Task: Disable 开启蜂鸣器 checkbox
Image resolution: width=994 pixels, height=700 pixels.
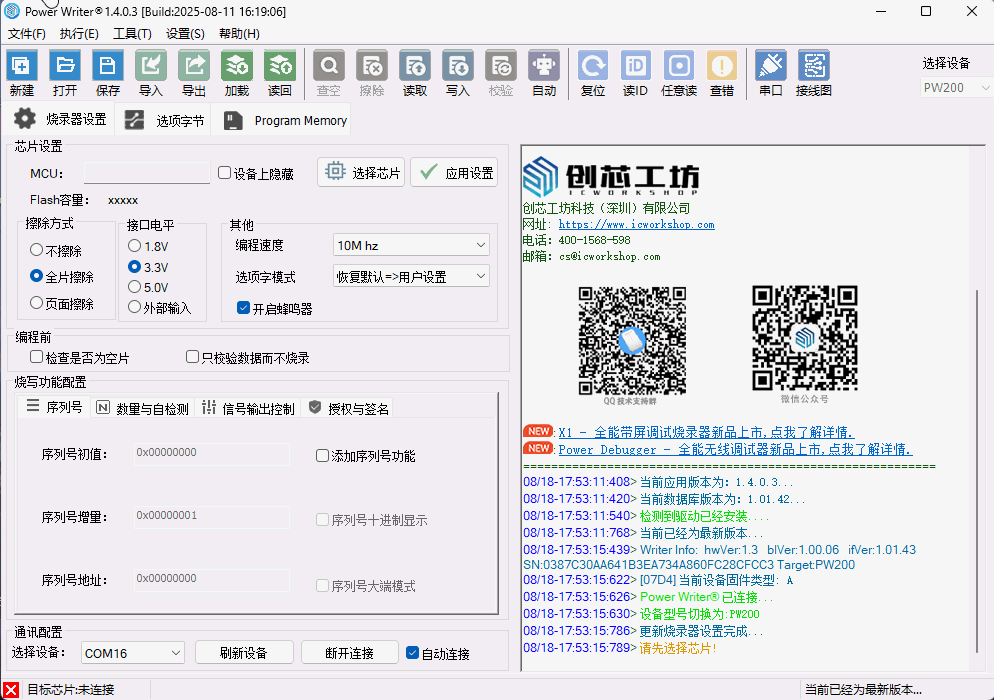Action: pyautogui.click(x=243, y=308)
